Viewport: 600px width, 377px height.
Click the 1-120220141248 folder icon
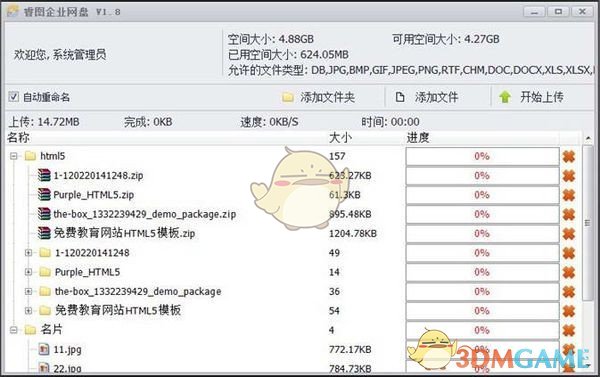click(x=45, y=253)
